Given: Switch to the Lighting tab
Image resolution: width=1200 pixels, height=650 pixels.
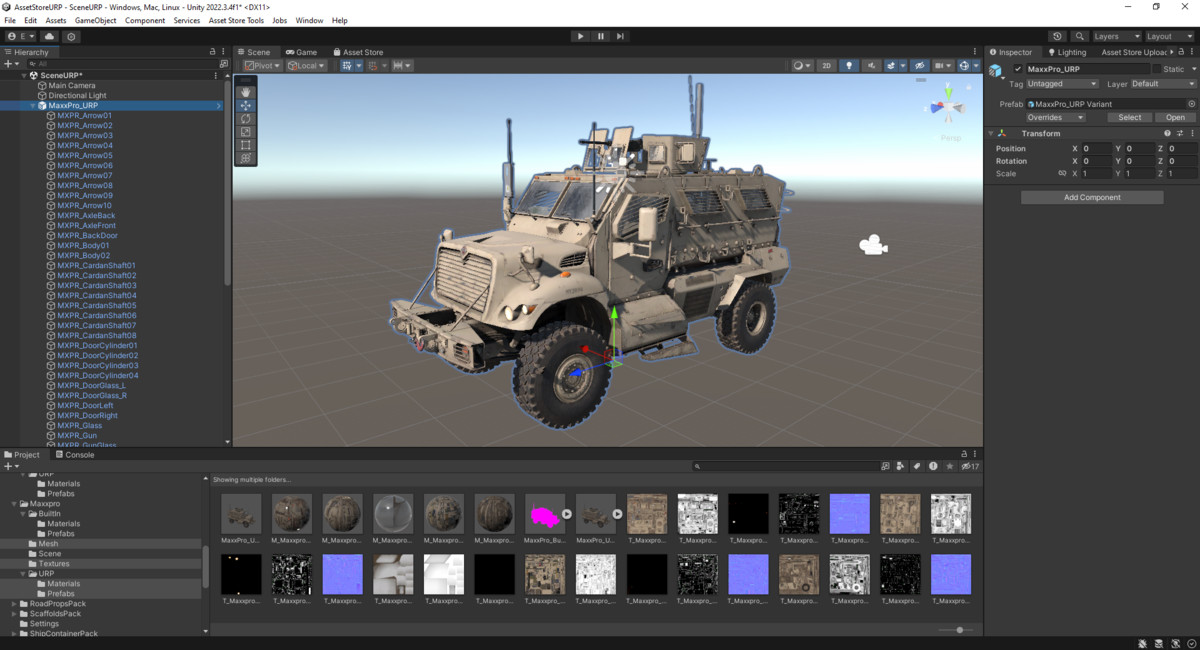Looking at the screenshot, I should tap(1067, 52).
